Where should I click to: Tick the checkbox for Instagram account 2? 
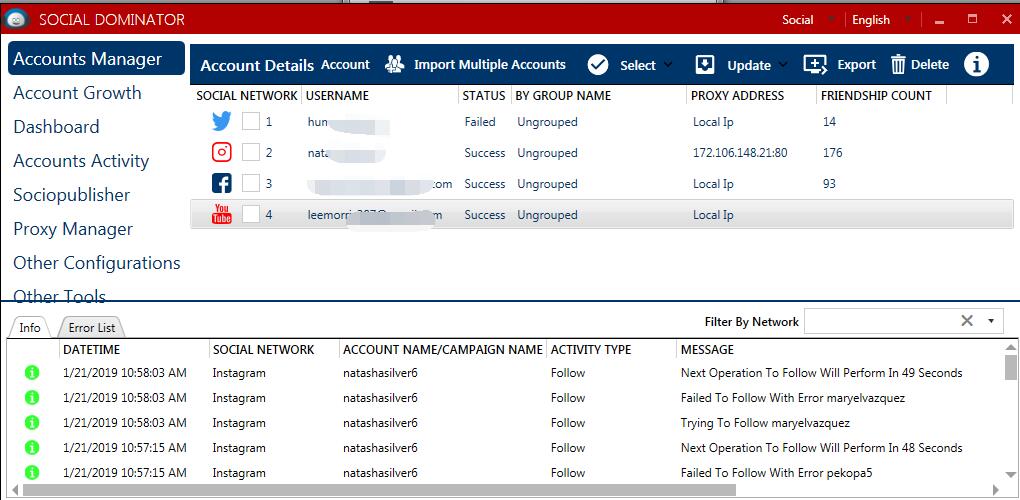click(251, 153)
